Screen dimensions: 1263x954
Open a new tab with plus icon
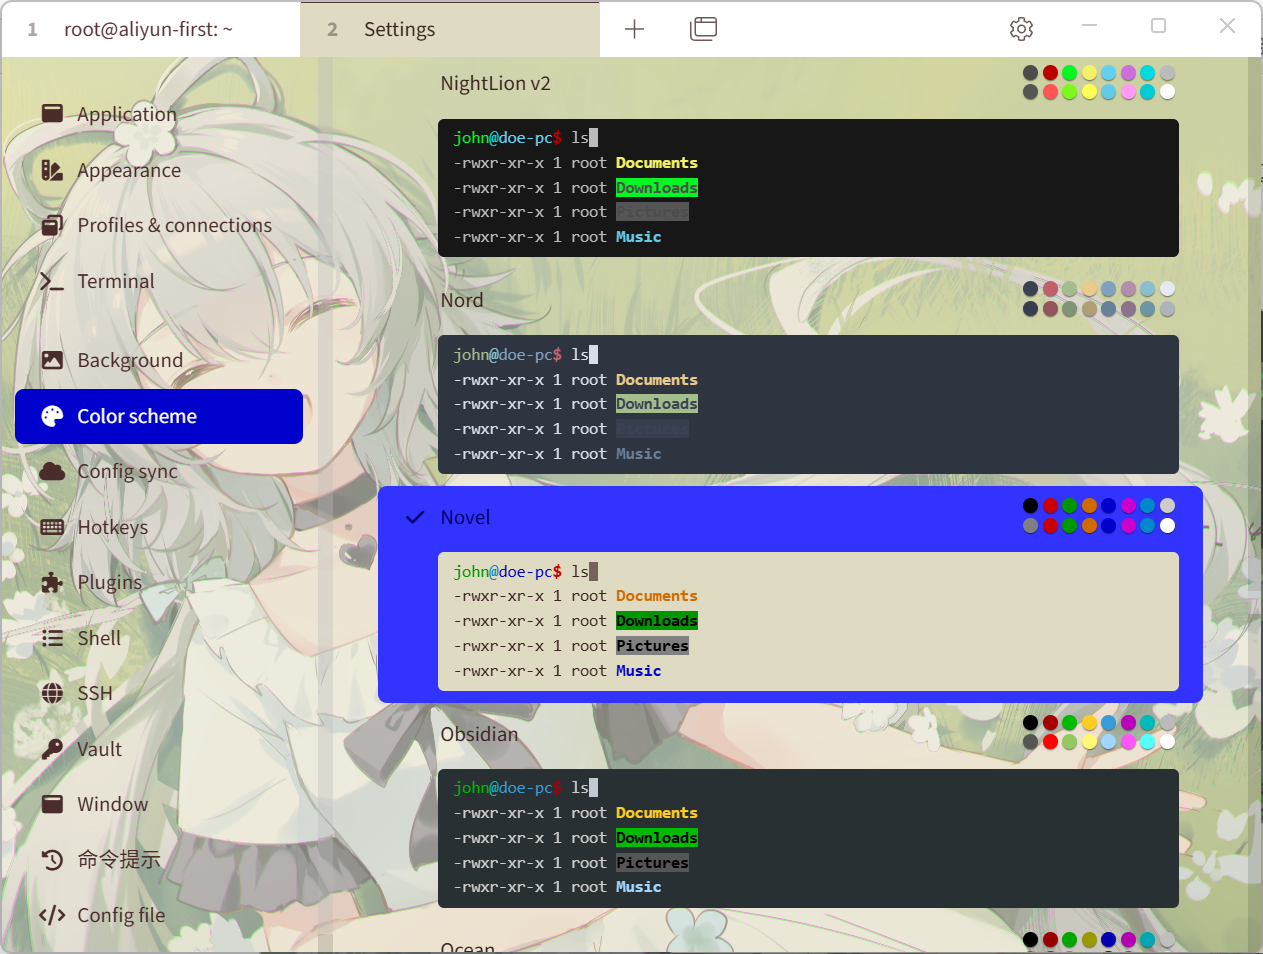click(x=634, y=29)
